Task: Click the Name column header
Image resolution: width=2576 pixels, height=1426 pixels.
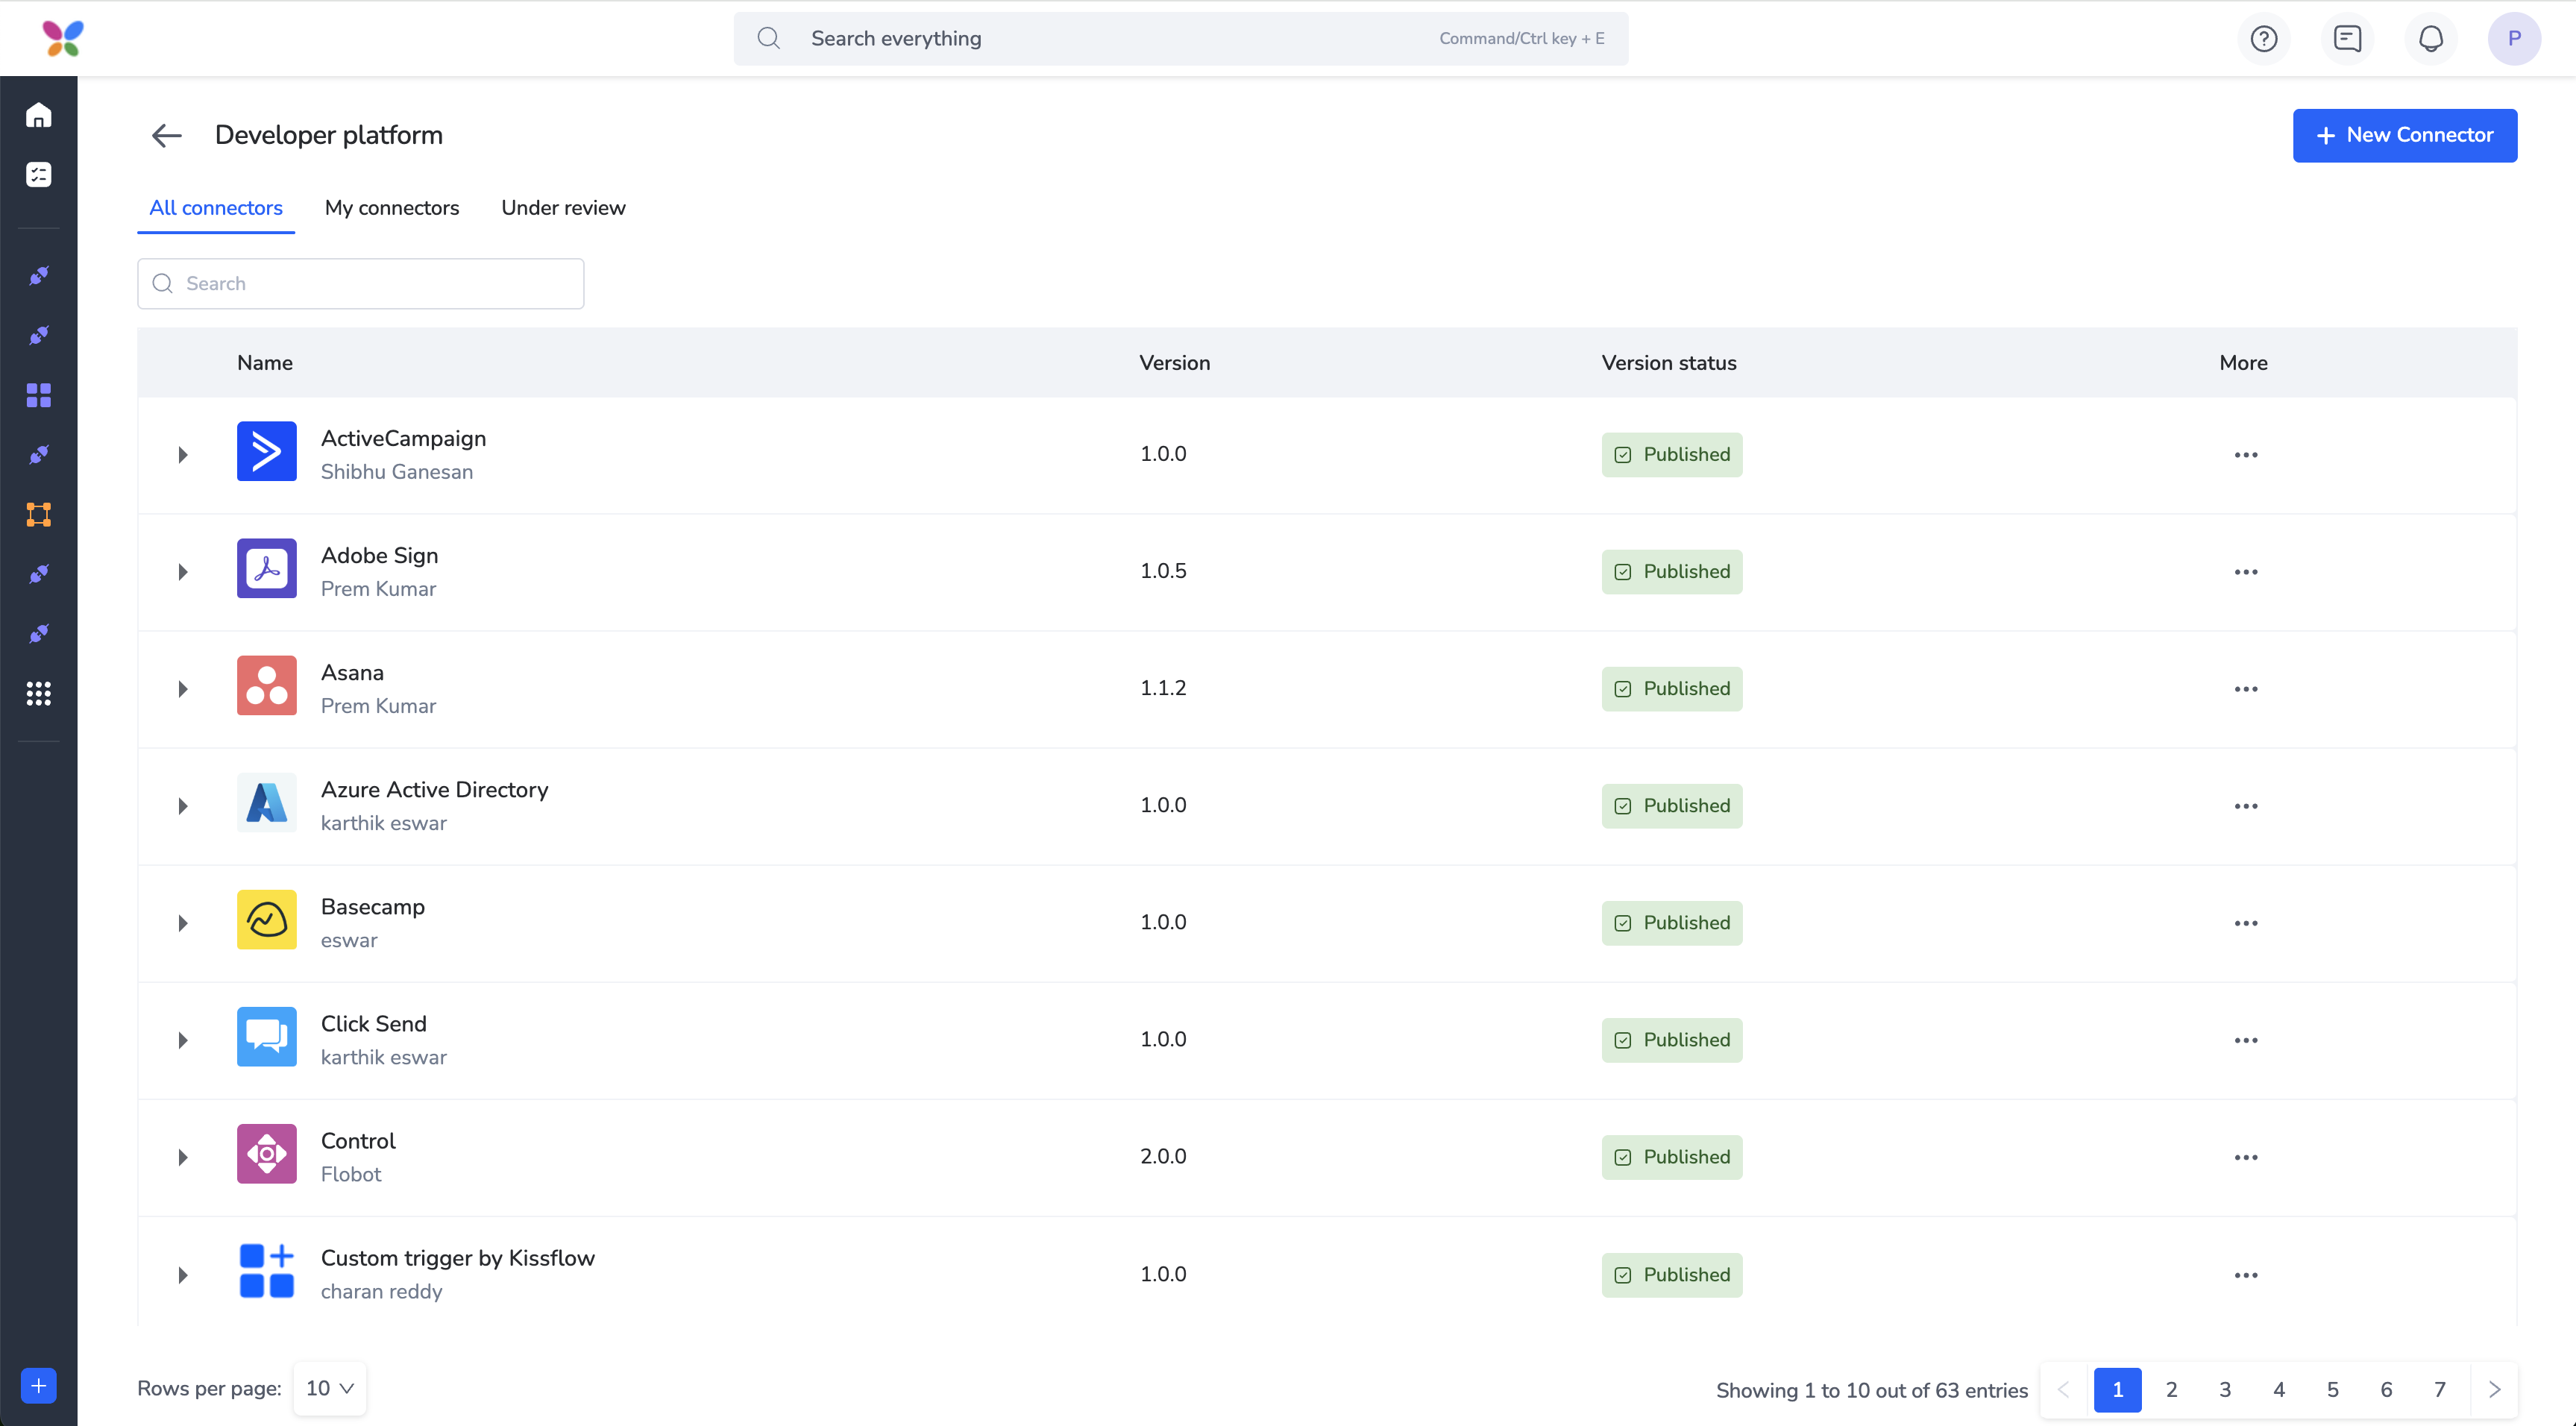Action: (265, 363)
